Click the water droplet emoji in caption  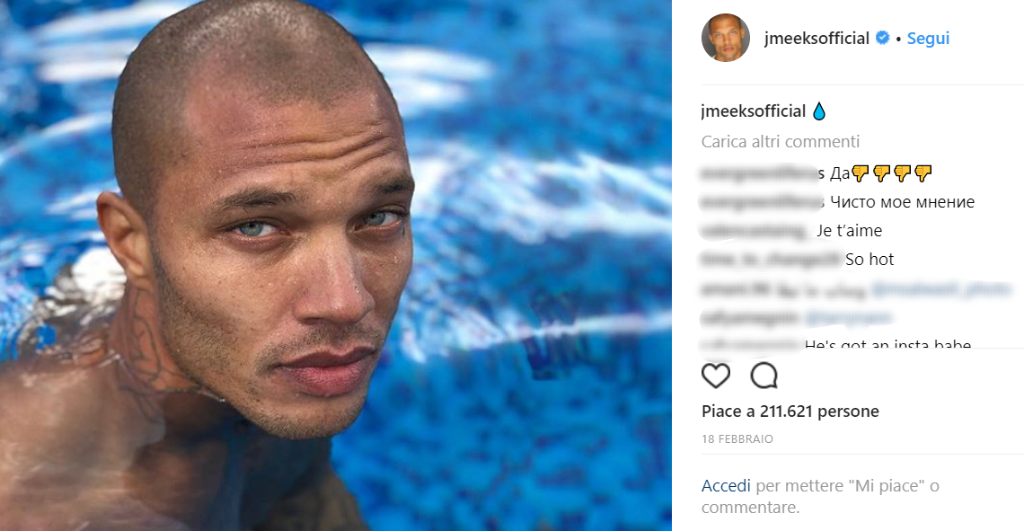(819, 112)
